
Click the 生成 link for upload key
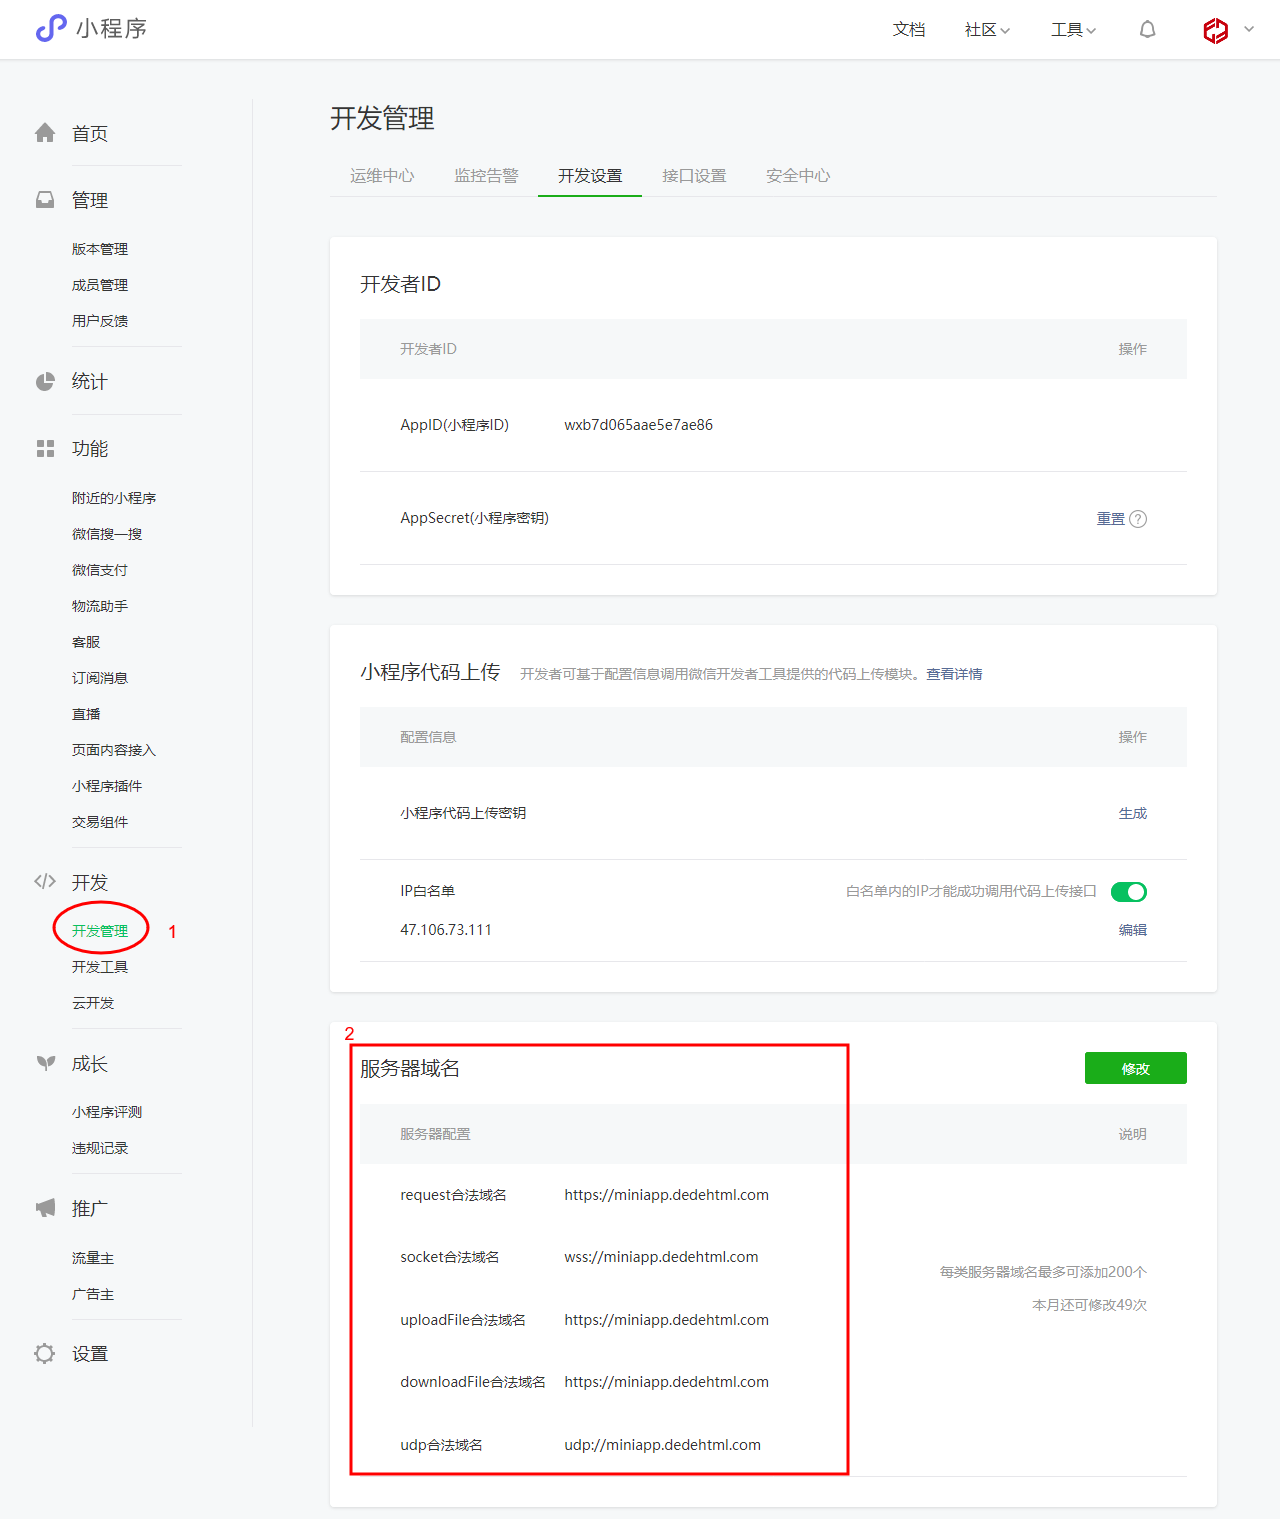tap(1132, 814)
